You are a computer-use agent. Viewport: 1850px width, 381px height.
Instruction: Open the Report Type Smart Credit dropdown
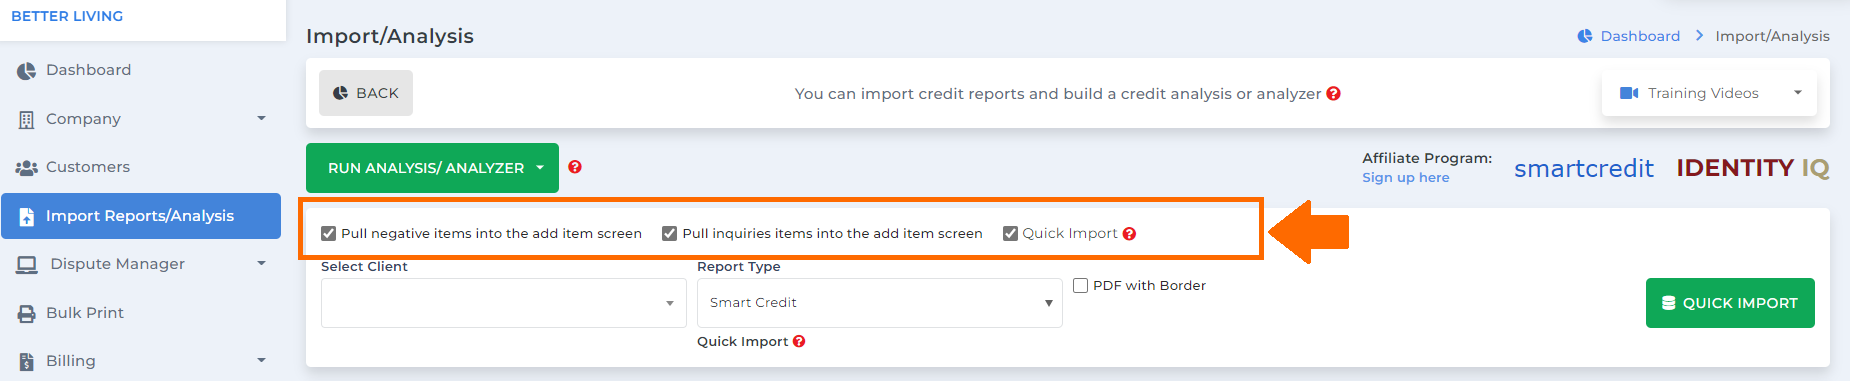[880, 303]
